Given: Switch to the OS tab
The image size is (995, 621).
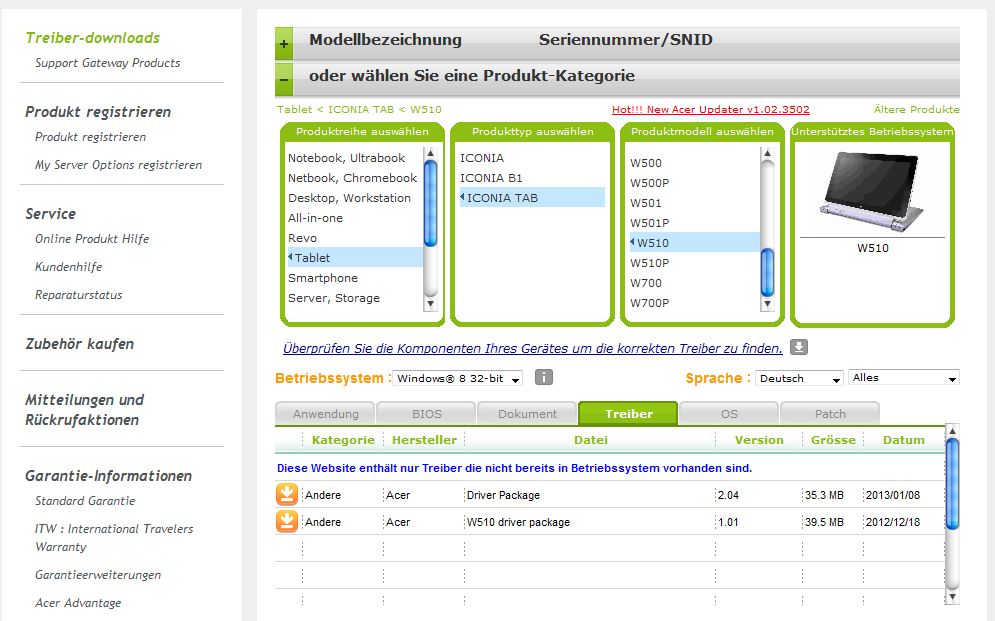Looking at the screenshot, I should (729, 414).
